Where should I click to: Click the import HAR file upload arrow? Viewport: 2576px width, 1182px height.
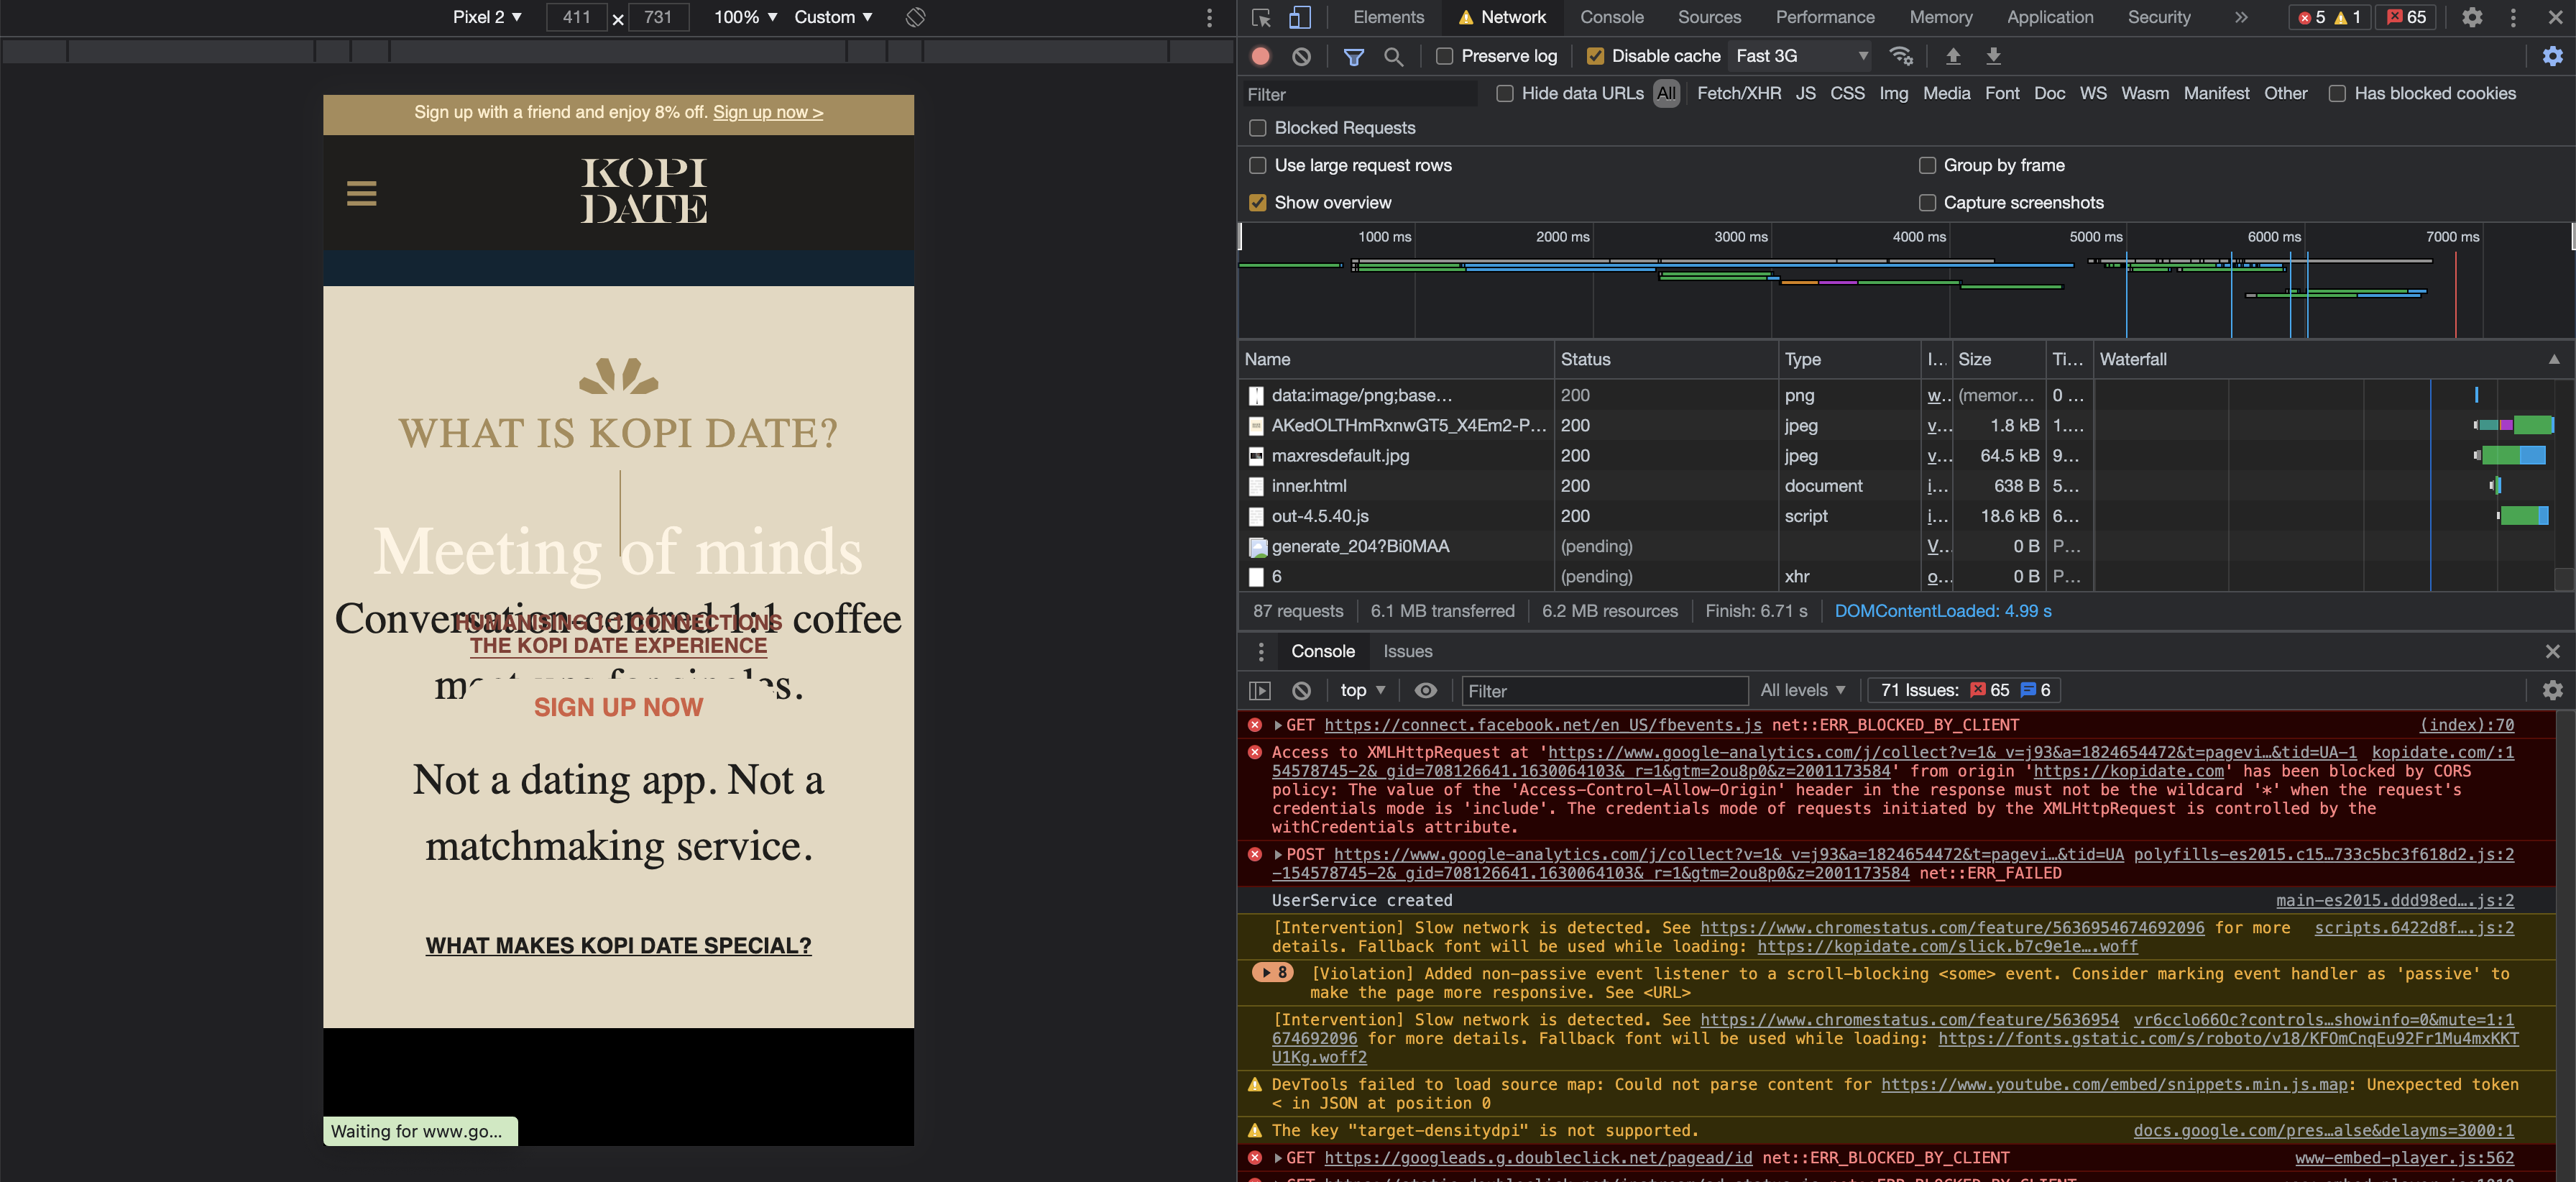point(1952,56)
